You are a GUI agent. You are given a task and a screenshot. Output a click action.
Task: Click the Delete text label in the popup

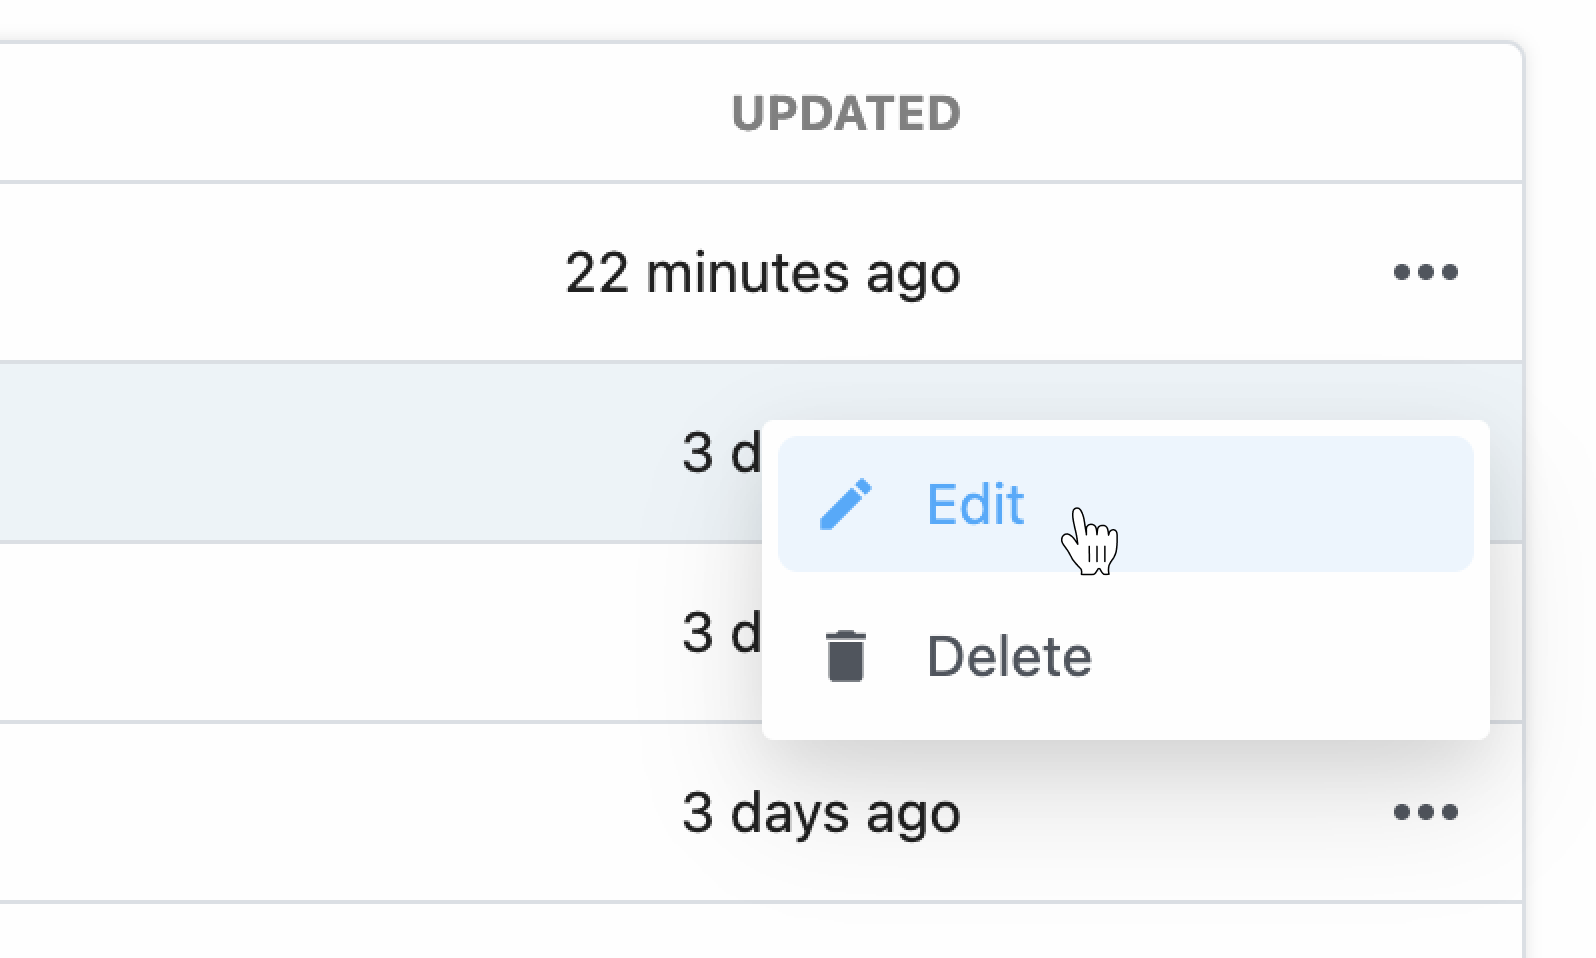[x=1009, y=657]
